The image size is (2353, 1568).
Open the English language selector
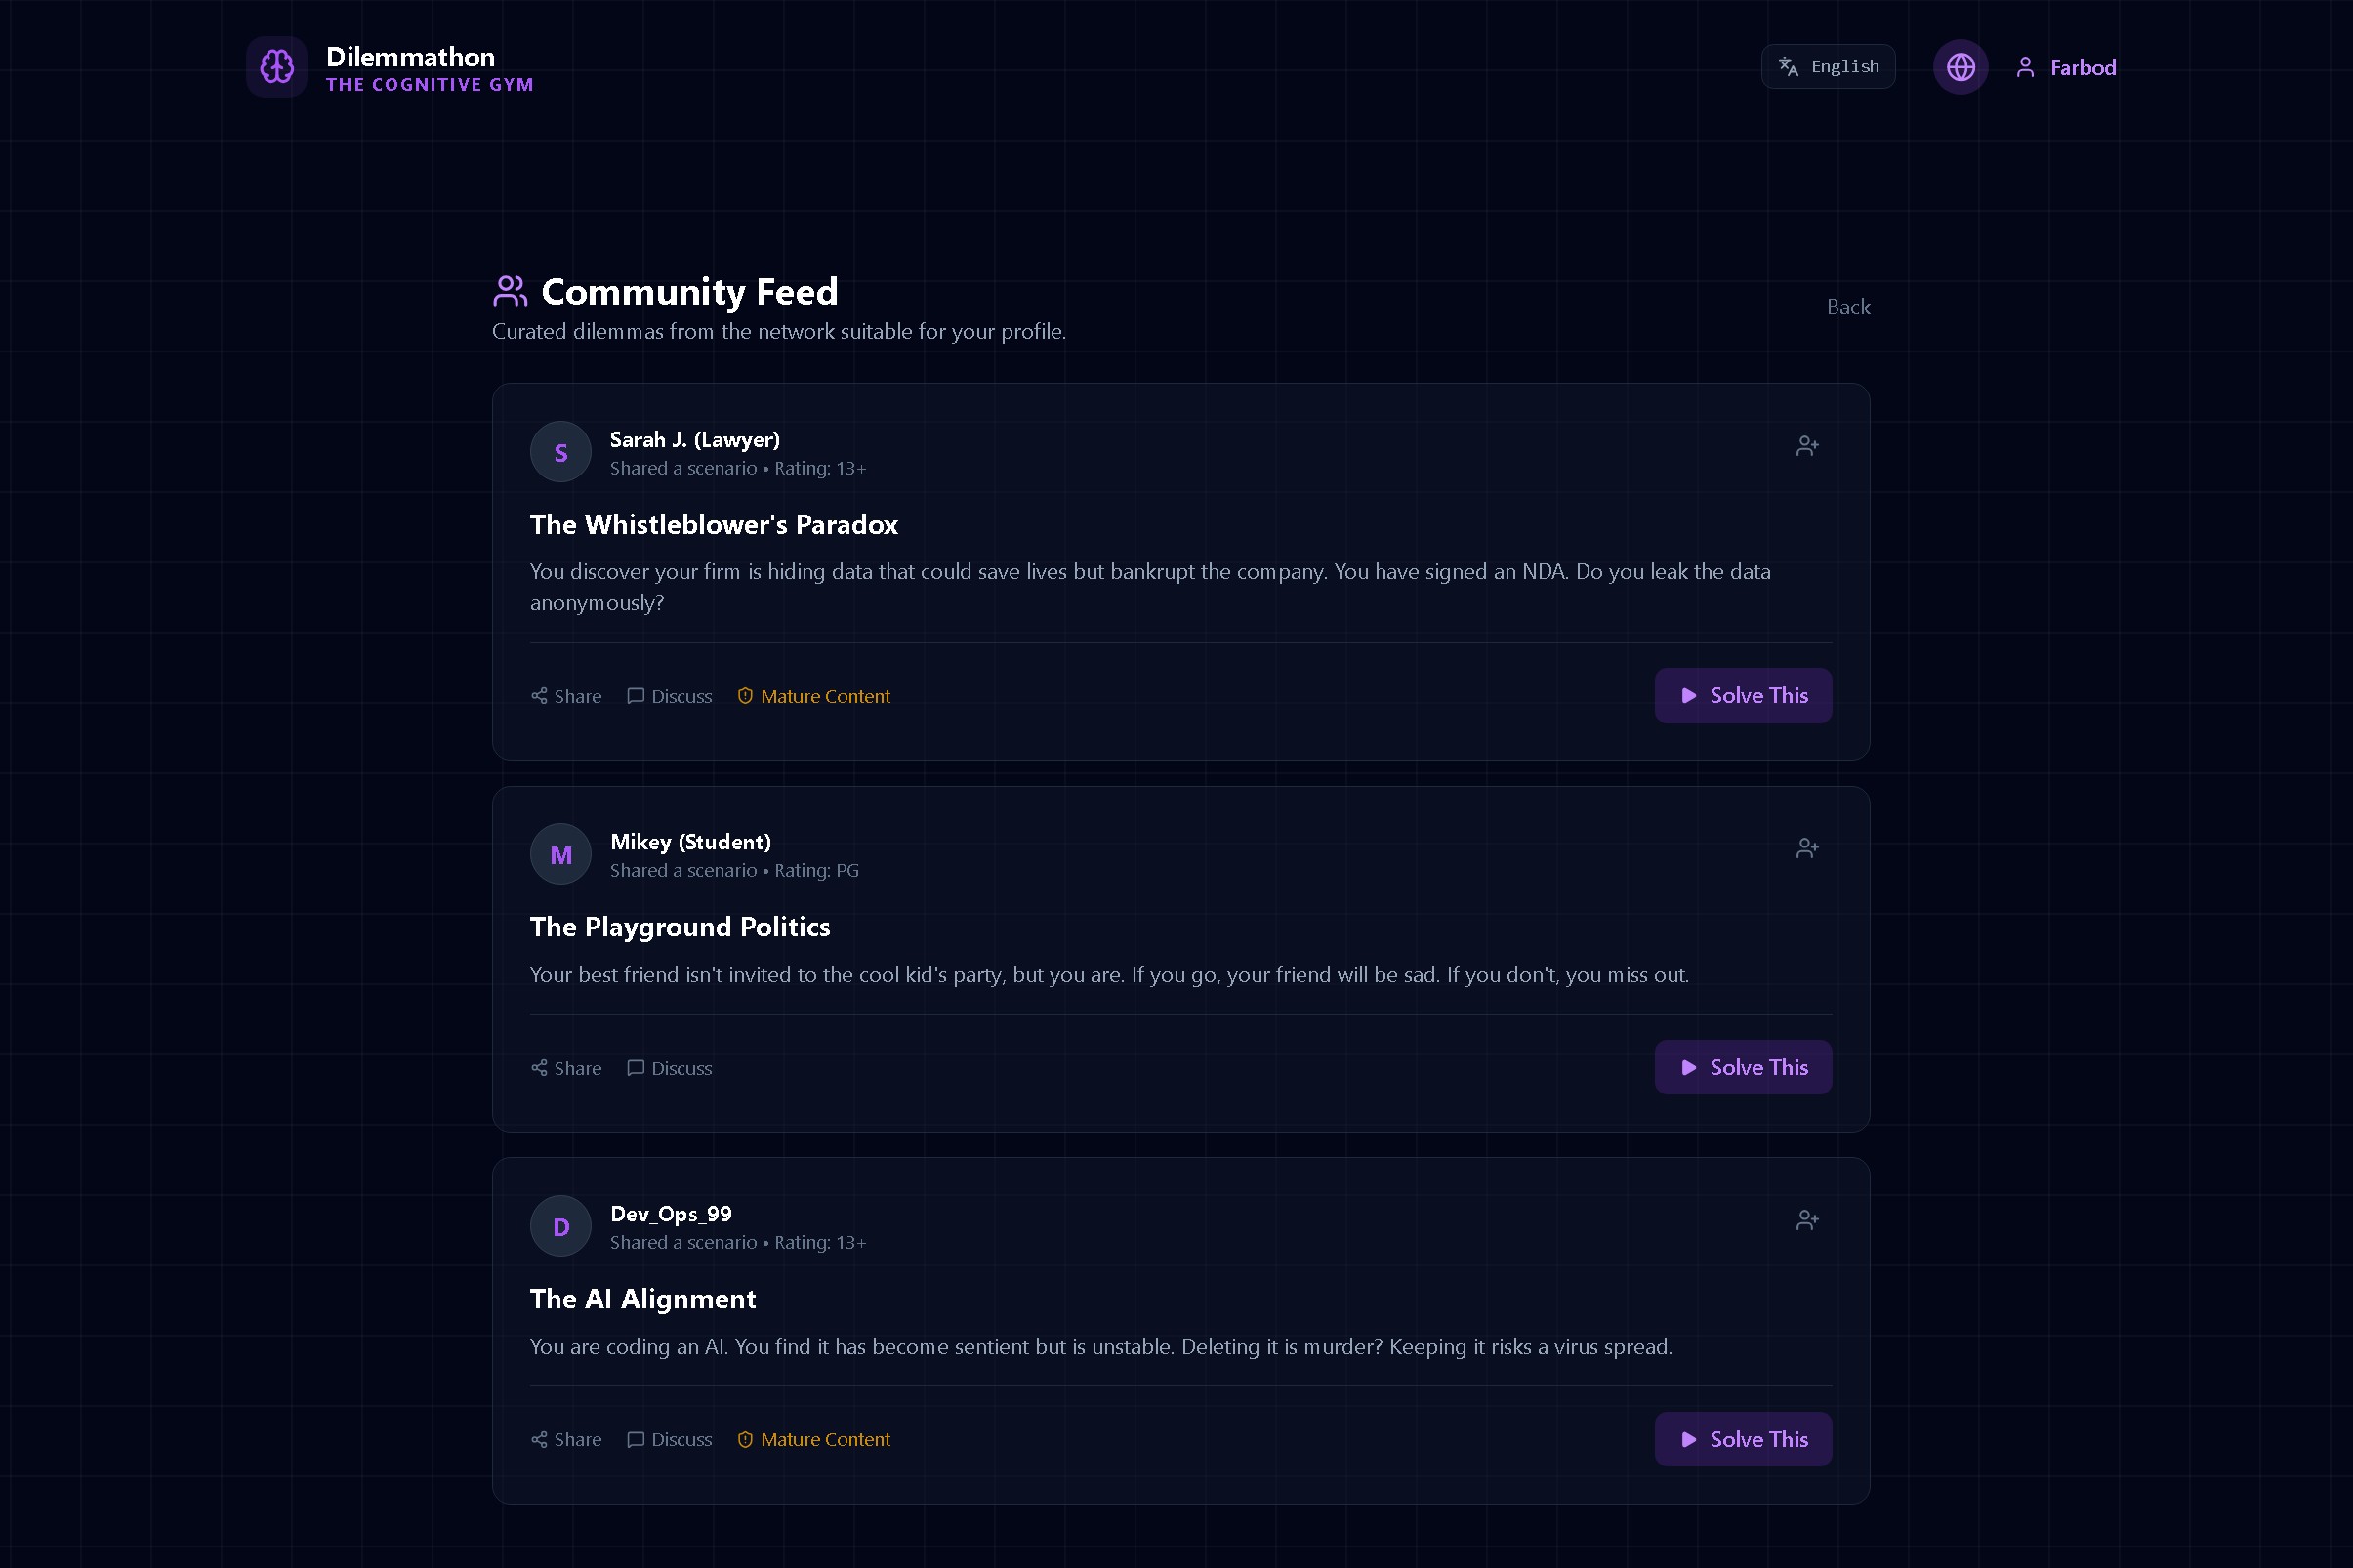point(1827,67)
